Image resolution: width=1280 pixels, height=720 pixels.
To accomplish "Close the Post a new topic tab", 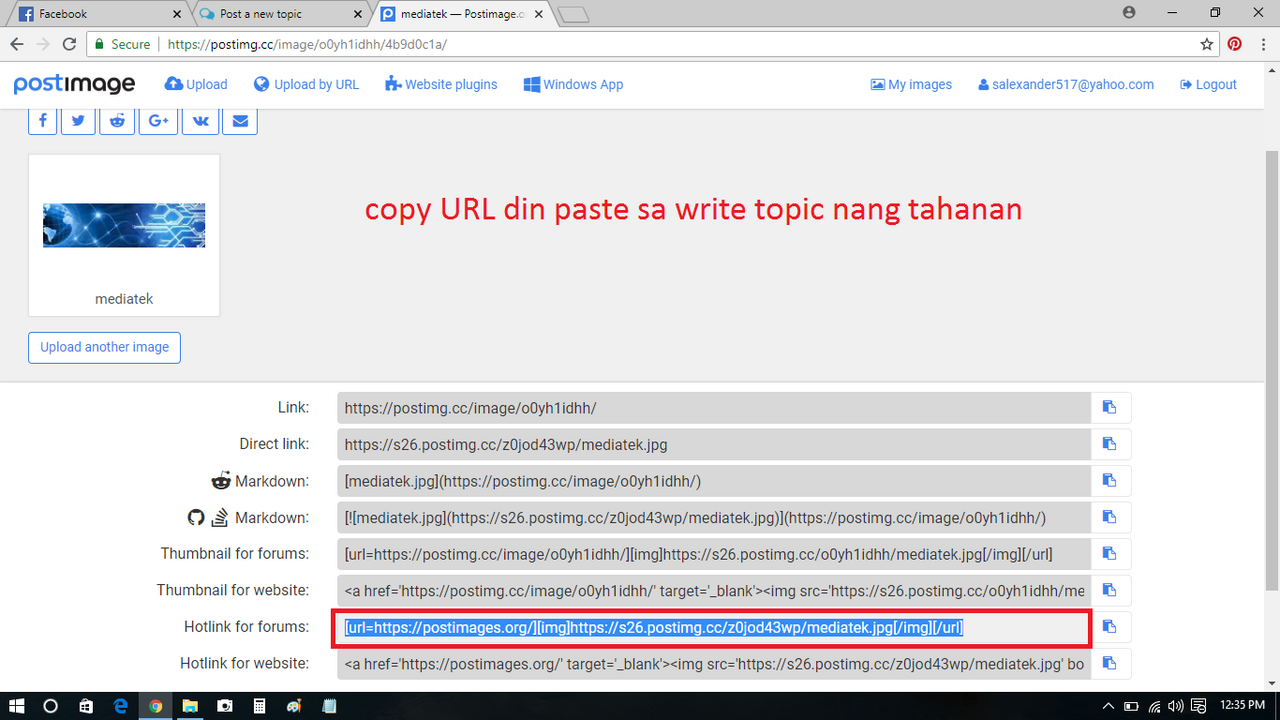I will coord(358,14).
